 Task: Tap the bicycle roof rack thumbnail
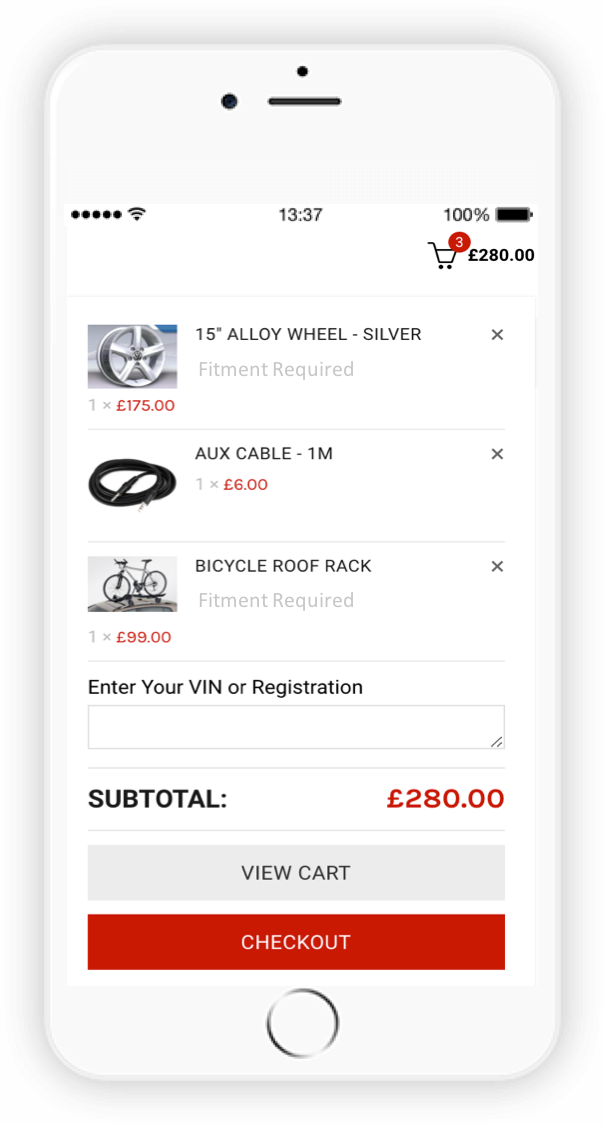tap(132, 584)
